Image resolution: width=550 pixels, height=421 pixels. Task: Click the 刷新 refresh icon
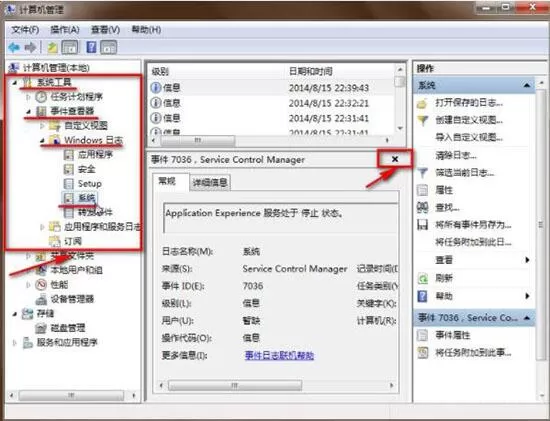pos(423,279)
